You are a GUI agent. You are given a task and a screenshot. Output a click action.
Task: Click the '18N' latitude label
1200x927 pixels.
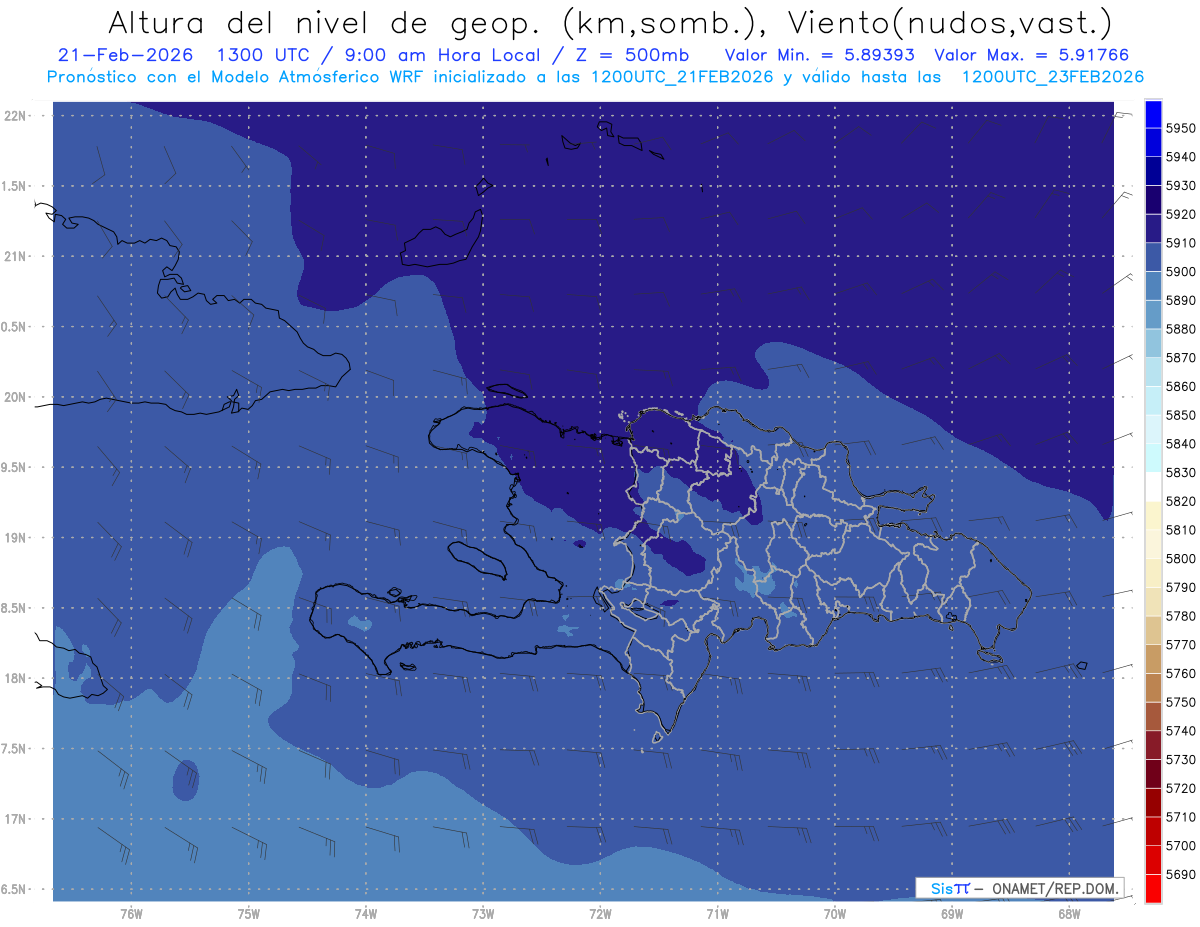[17, 679]
